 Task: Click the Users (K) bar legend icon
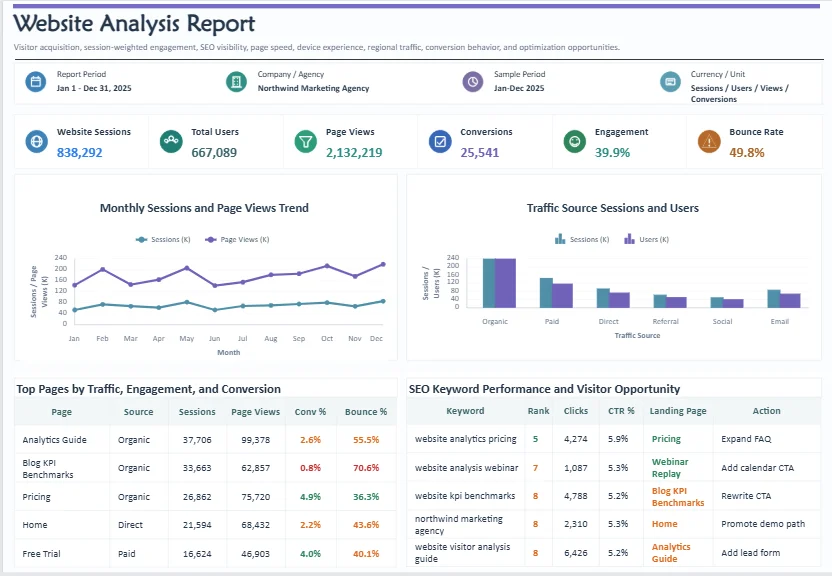629,239
